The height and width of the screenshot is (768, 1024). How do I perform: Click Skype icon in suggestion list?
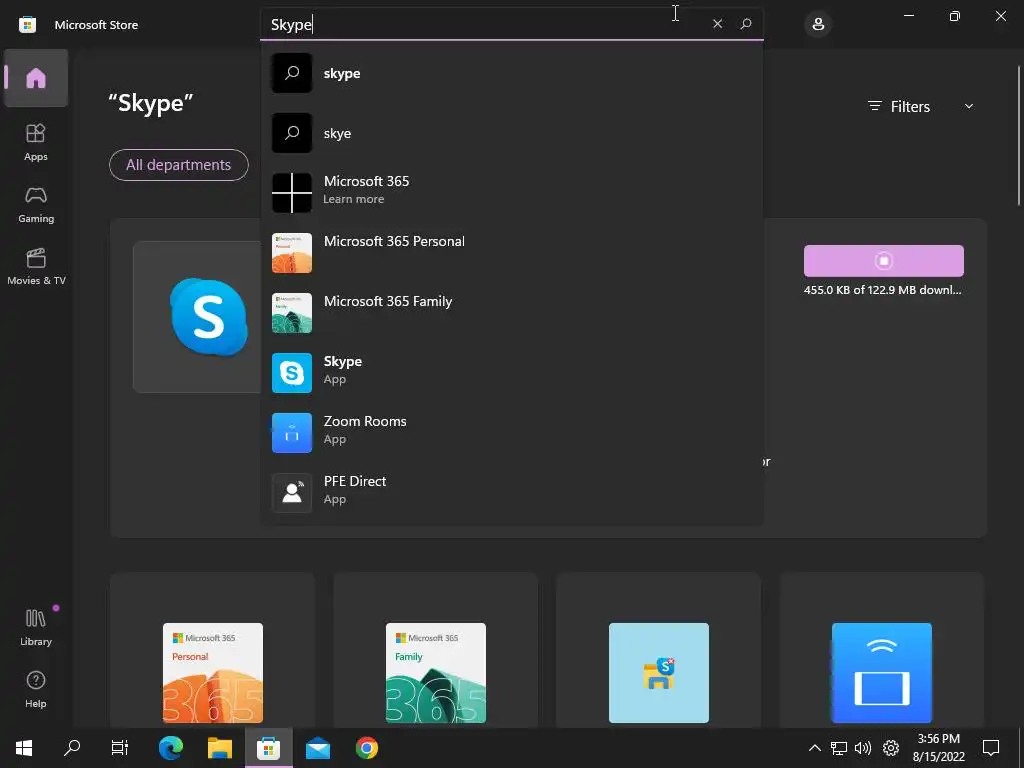[292, 373]
